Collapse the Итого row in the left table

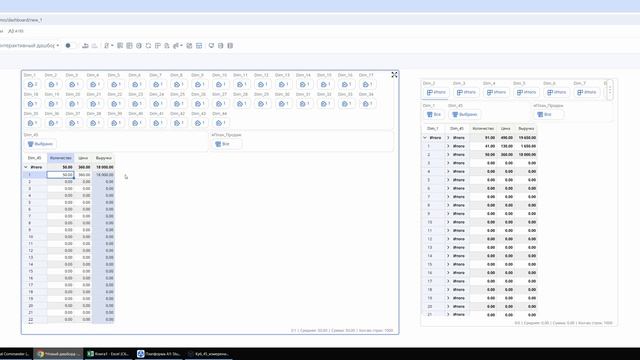point(26,167)
